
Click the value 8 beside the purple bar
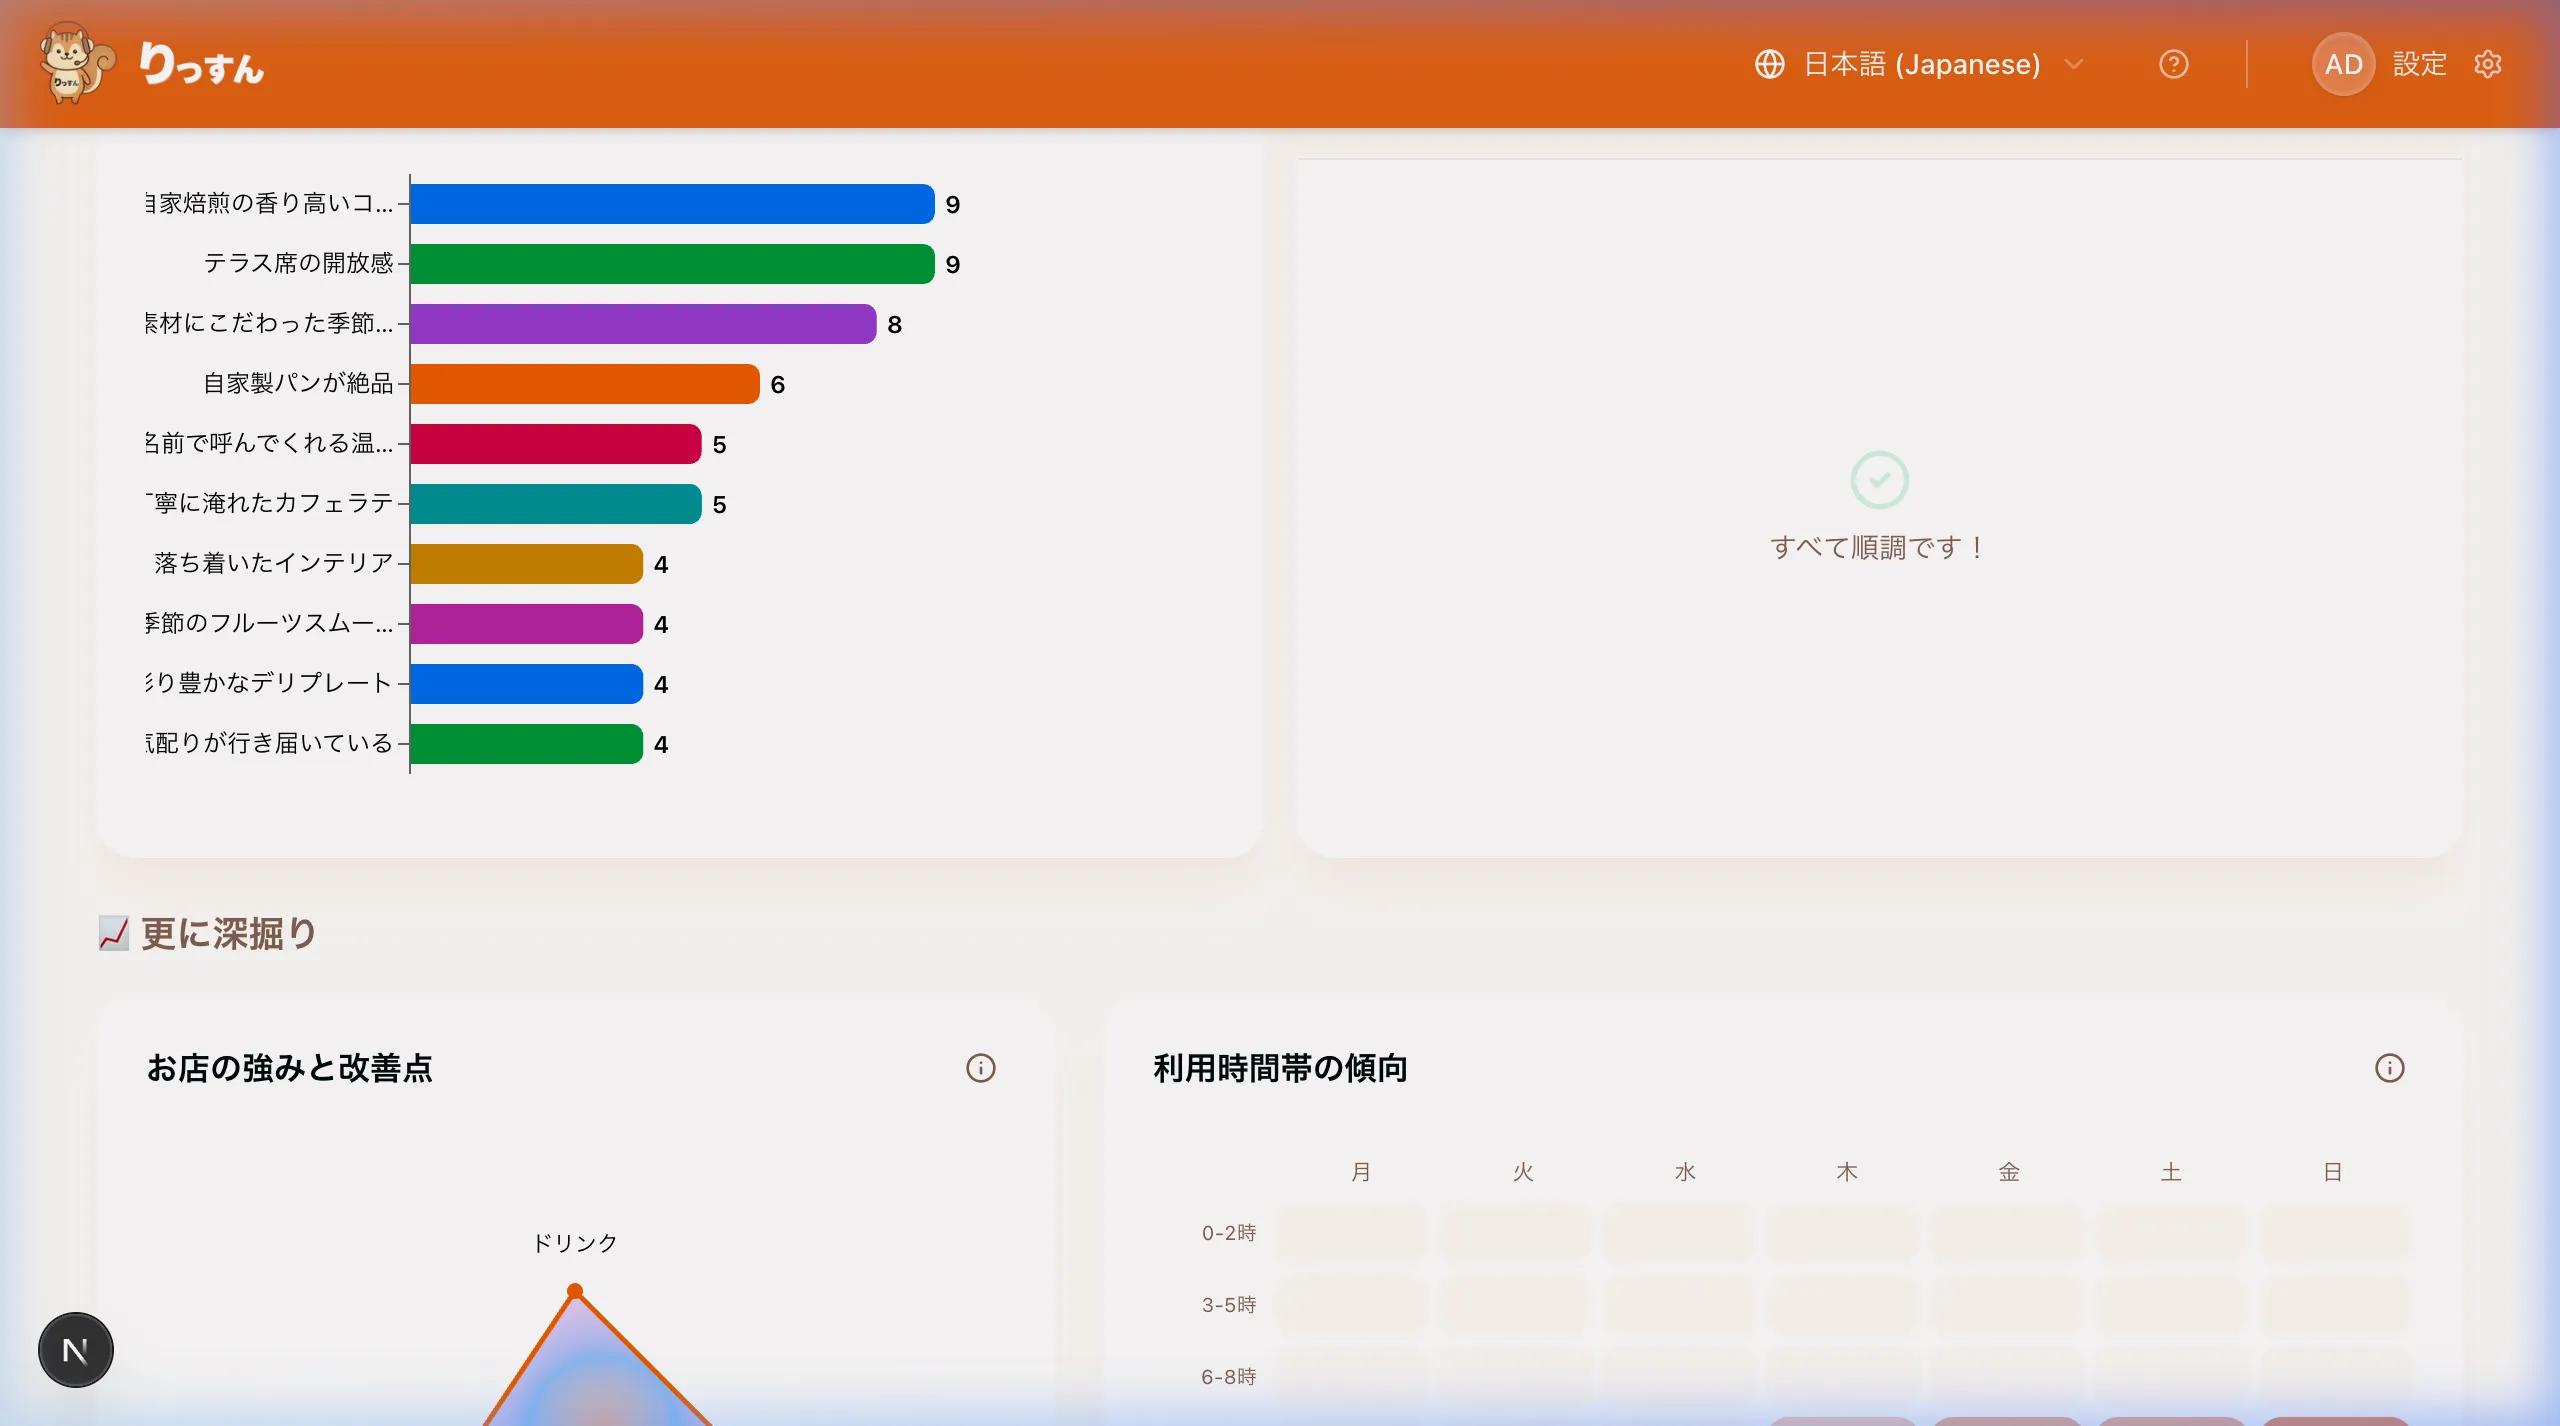click(895, 325)
